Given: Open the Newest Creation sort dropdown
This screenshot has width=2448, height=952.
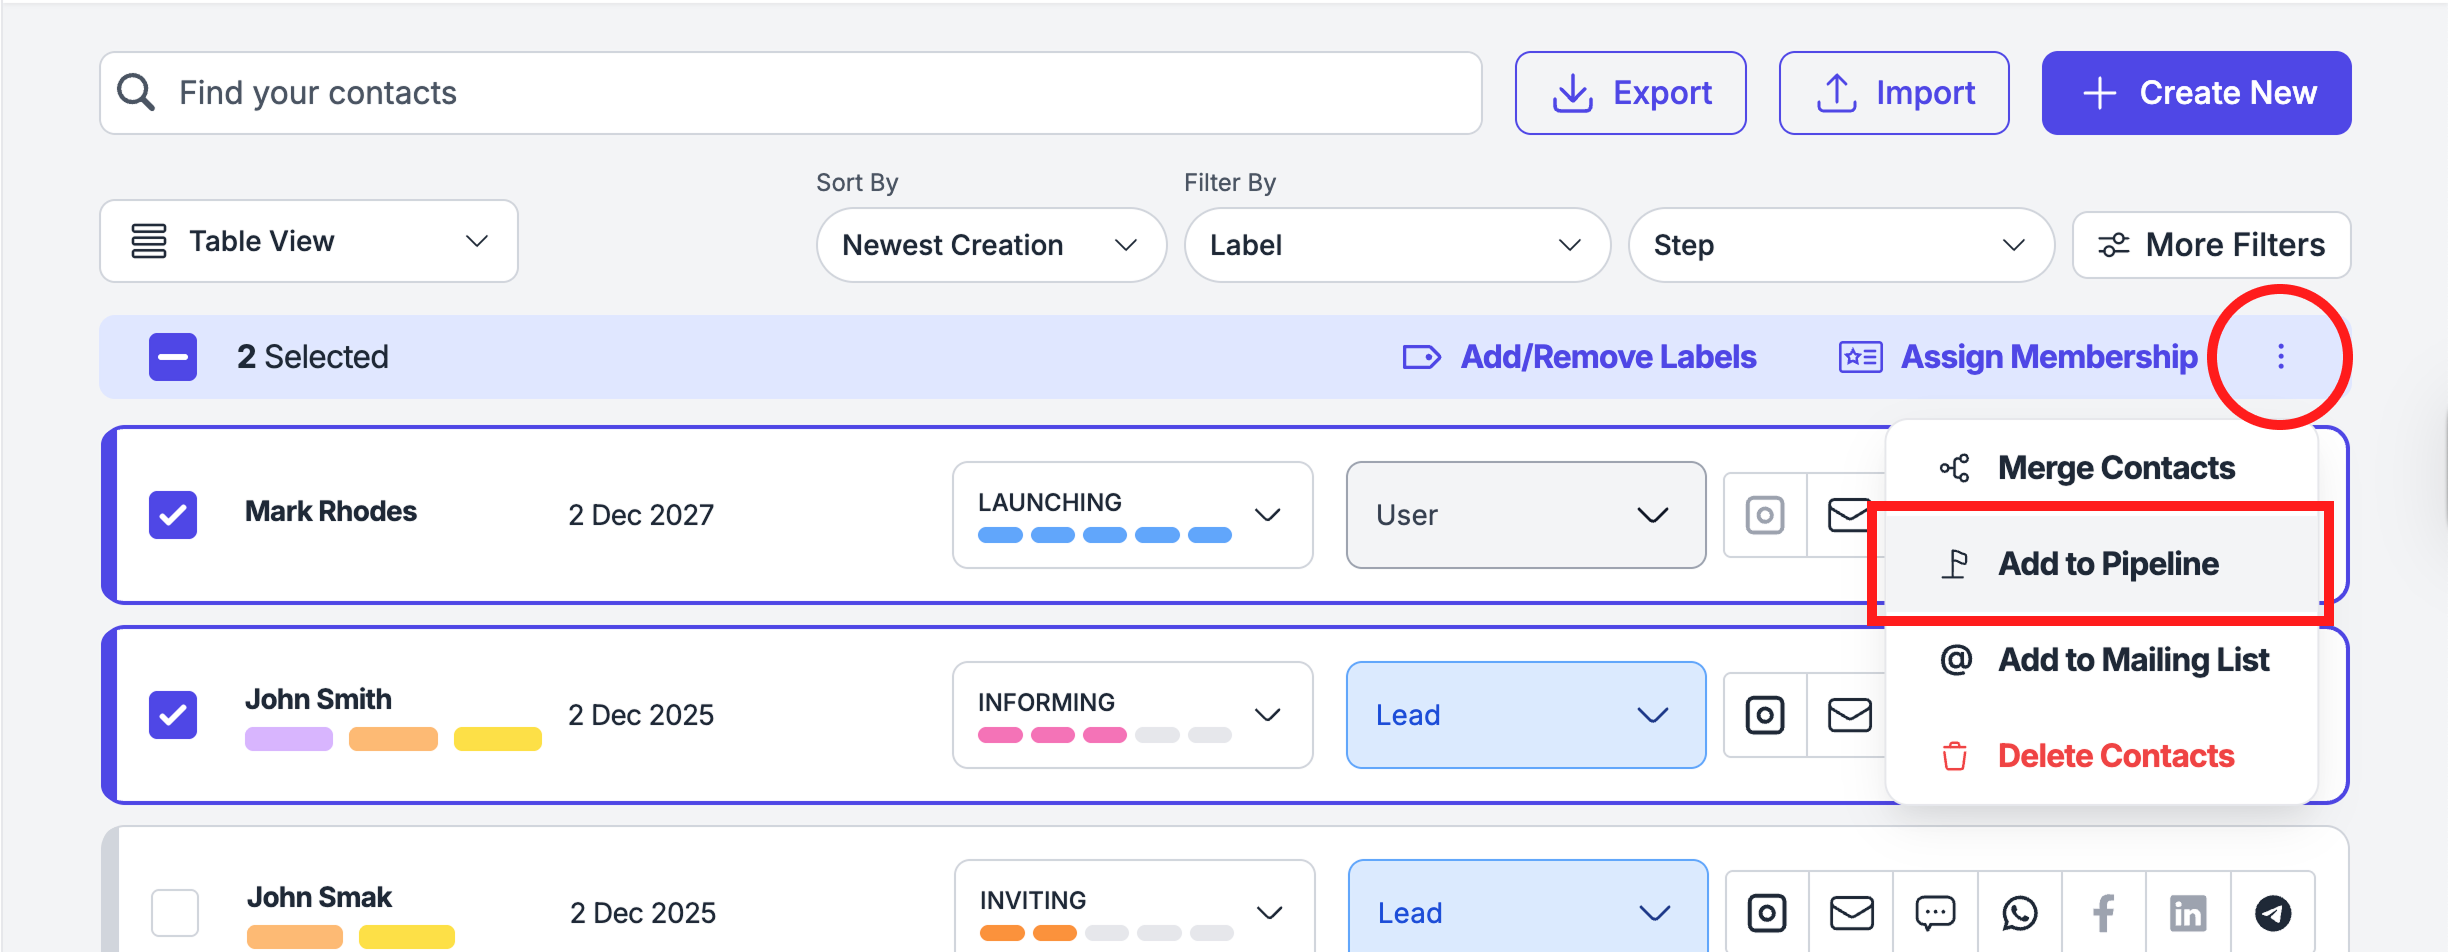Looking at the screenshot, I should pyautogui.click(x=990, y=245).
